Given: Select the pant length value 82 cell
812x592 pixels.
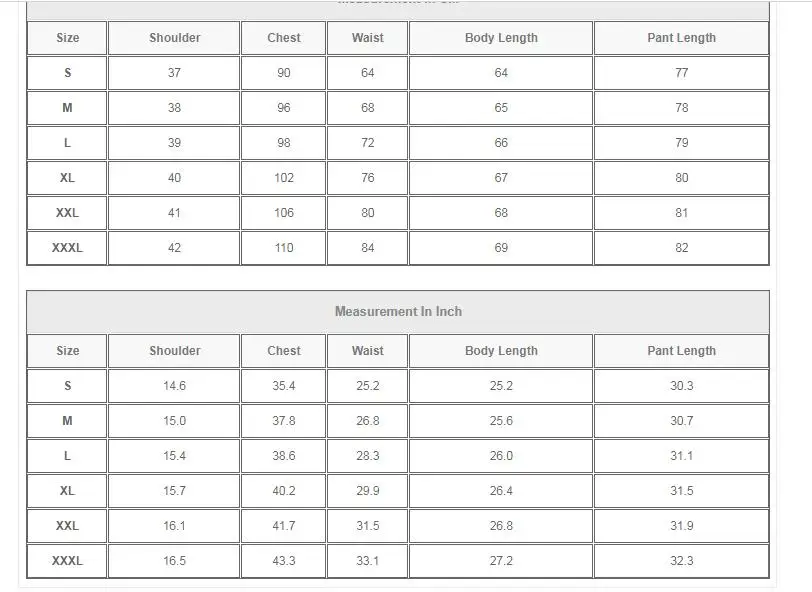Looking at the screenshot, I should (682, 248).
